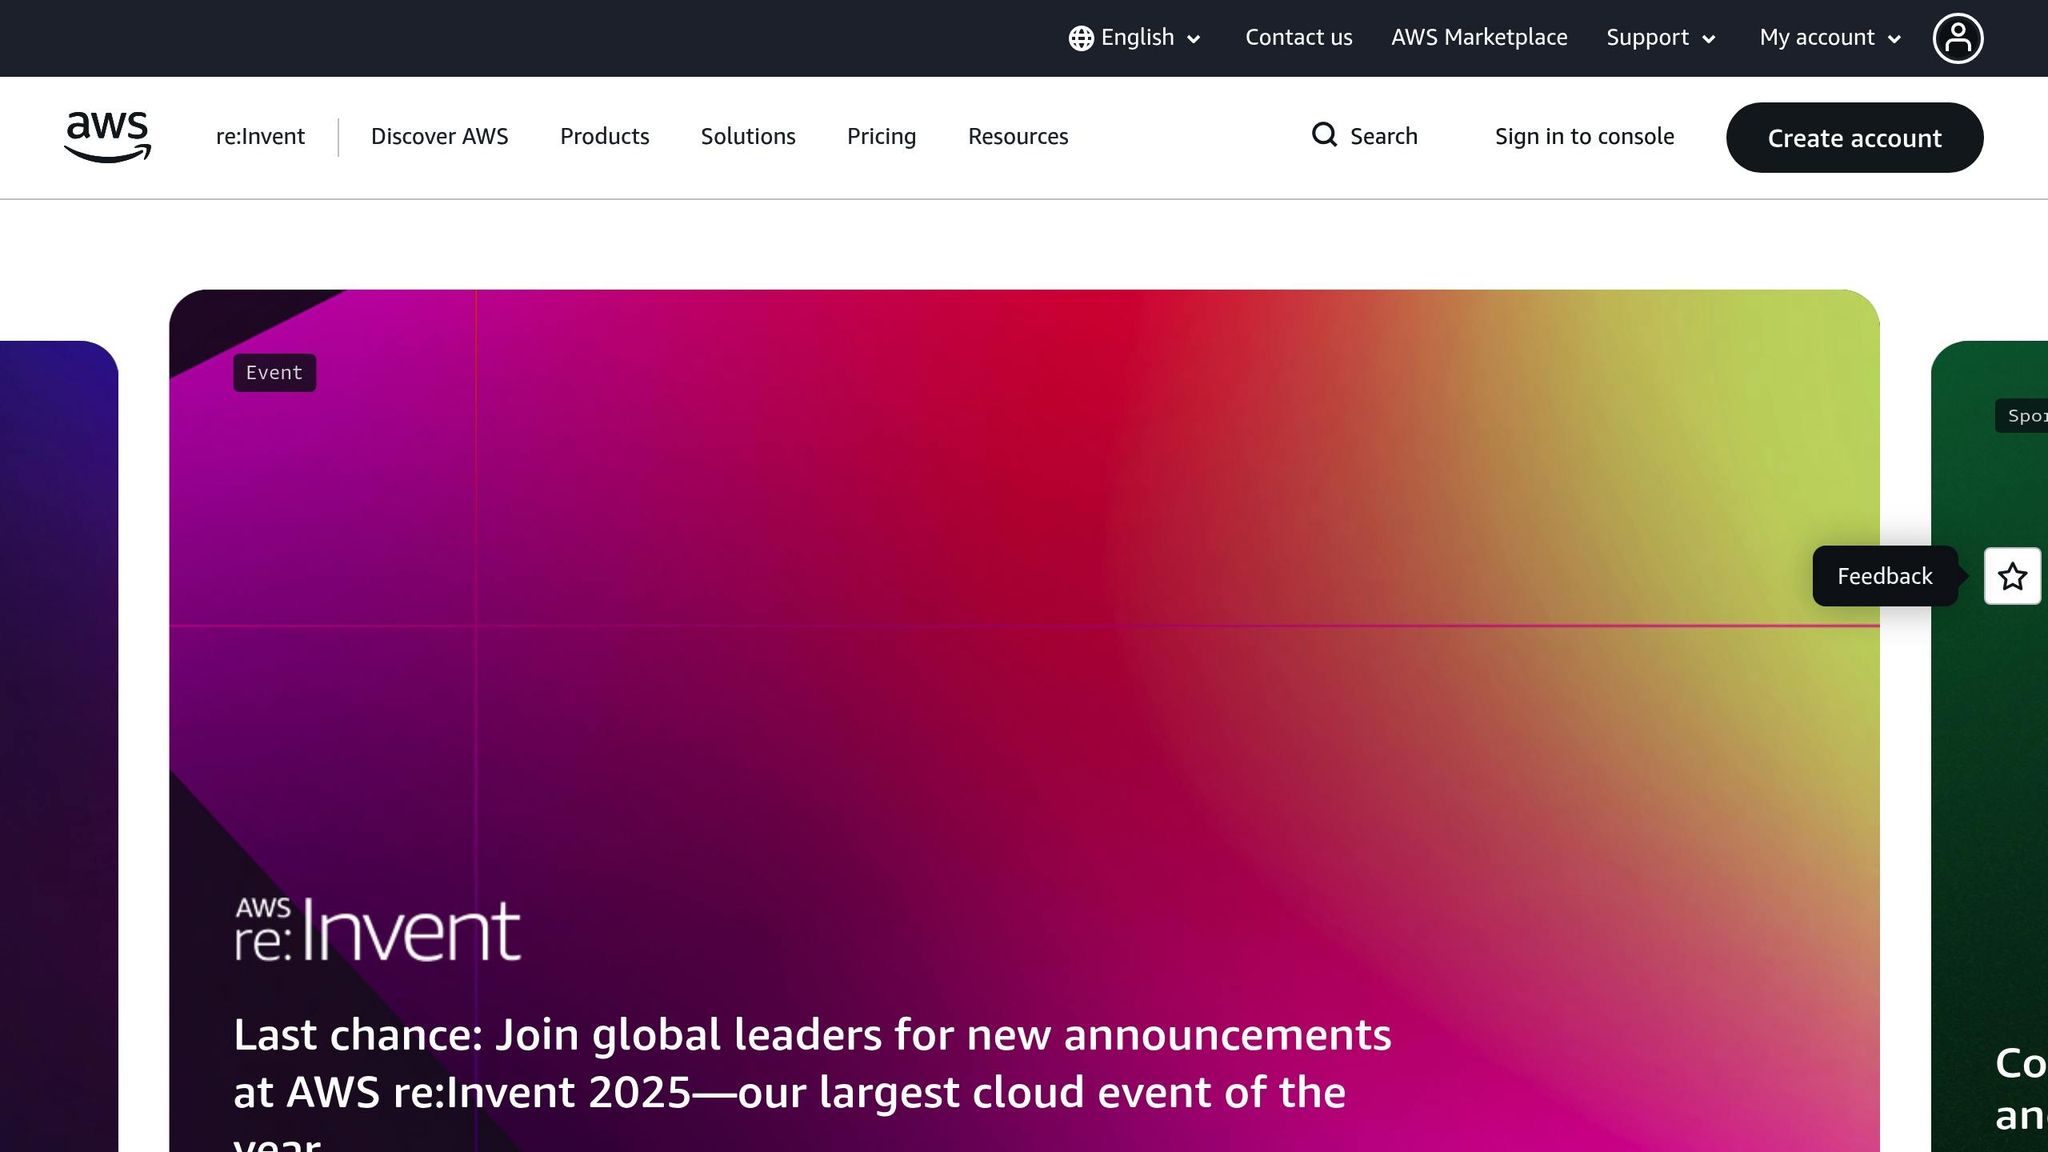This screenshot has width=2048, height=1152.
Task: Click the Contact us link
Action: (x=1298, y=38)
